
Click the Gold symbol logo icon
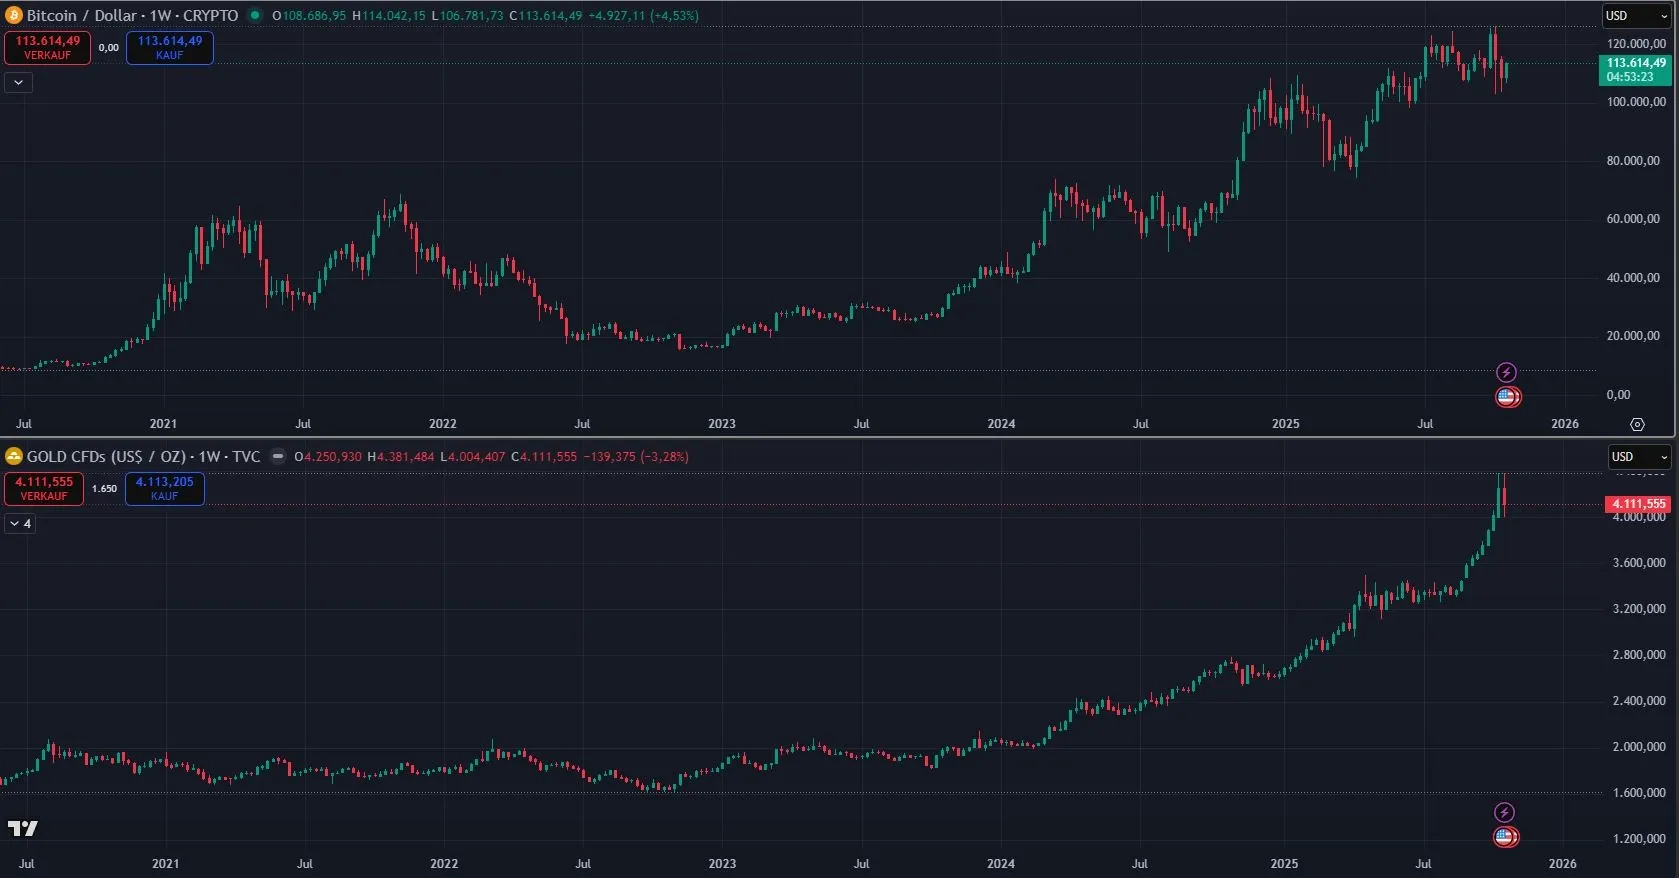click(14, 457)
